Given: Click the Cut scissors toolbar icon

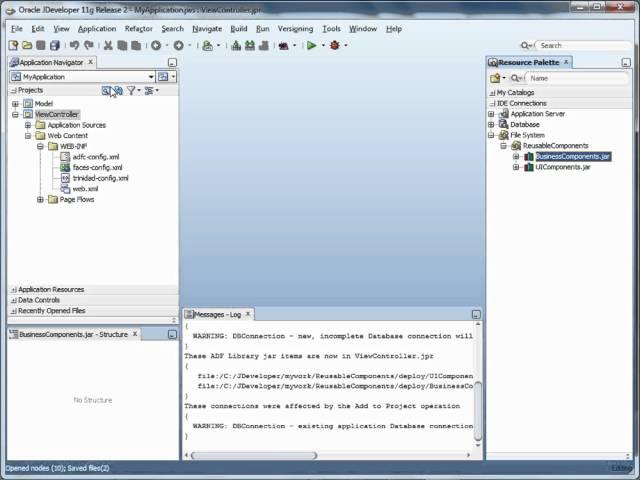Looking at the screenshot, I should coord(108,46).
